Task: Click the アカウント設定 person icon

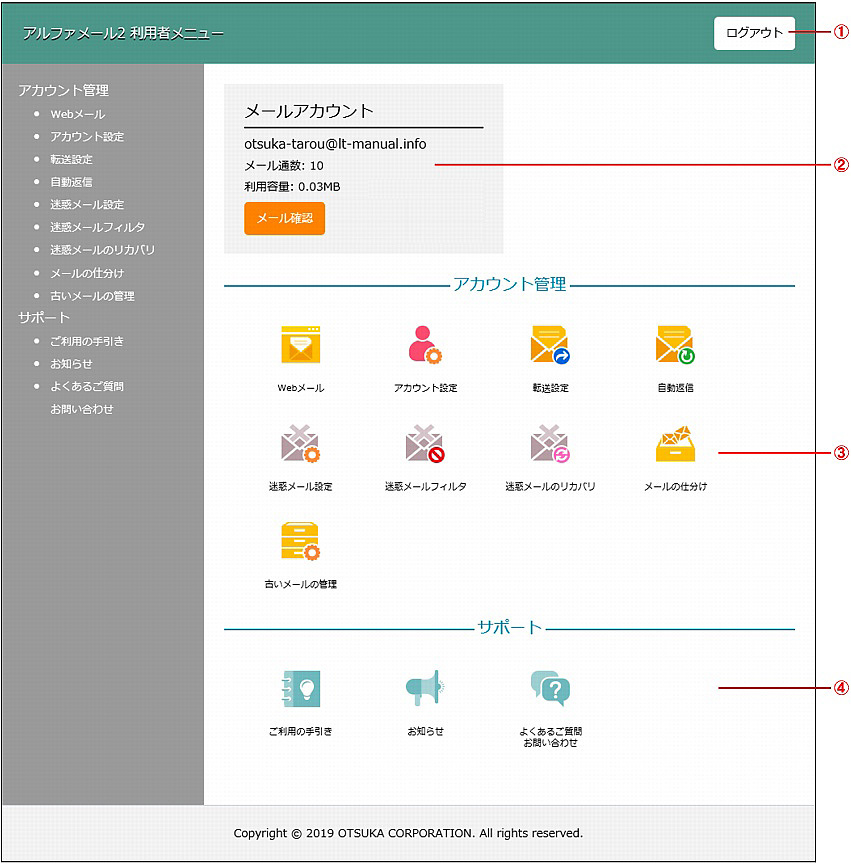Action: 425,345
